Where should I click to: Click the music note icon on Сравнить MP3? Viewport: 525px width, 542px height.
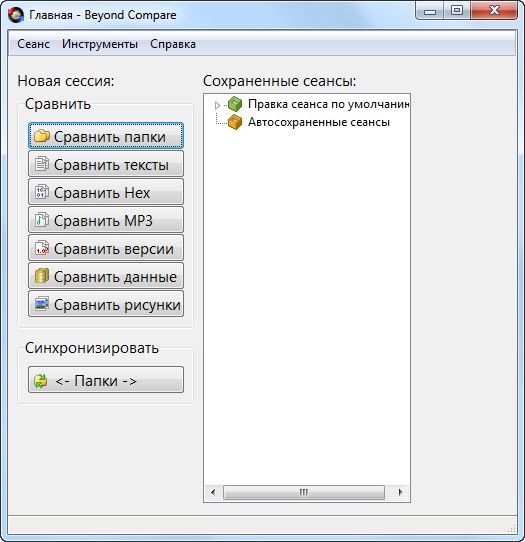pyautogui.click(x=42, y=220)
